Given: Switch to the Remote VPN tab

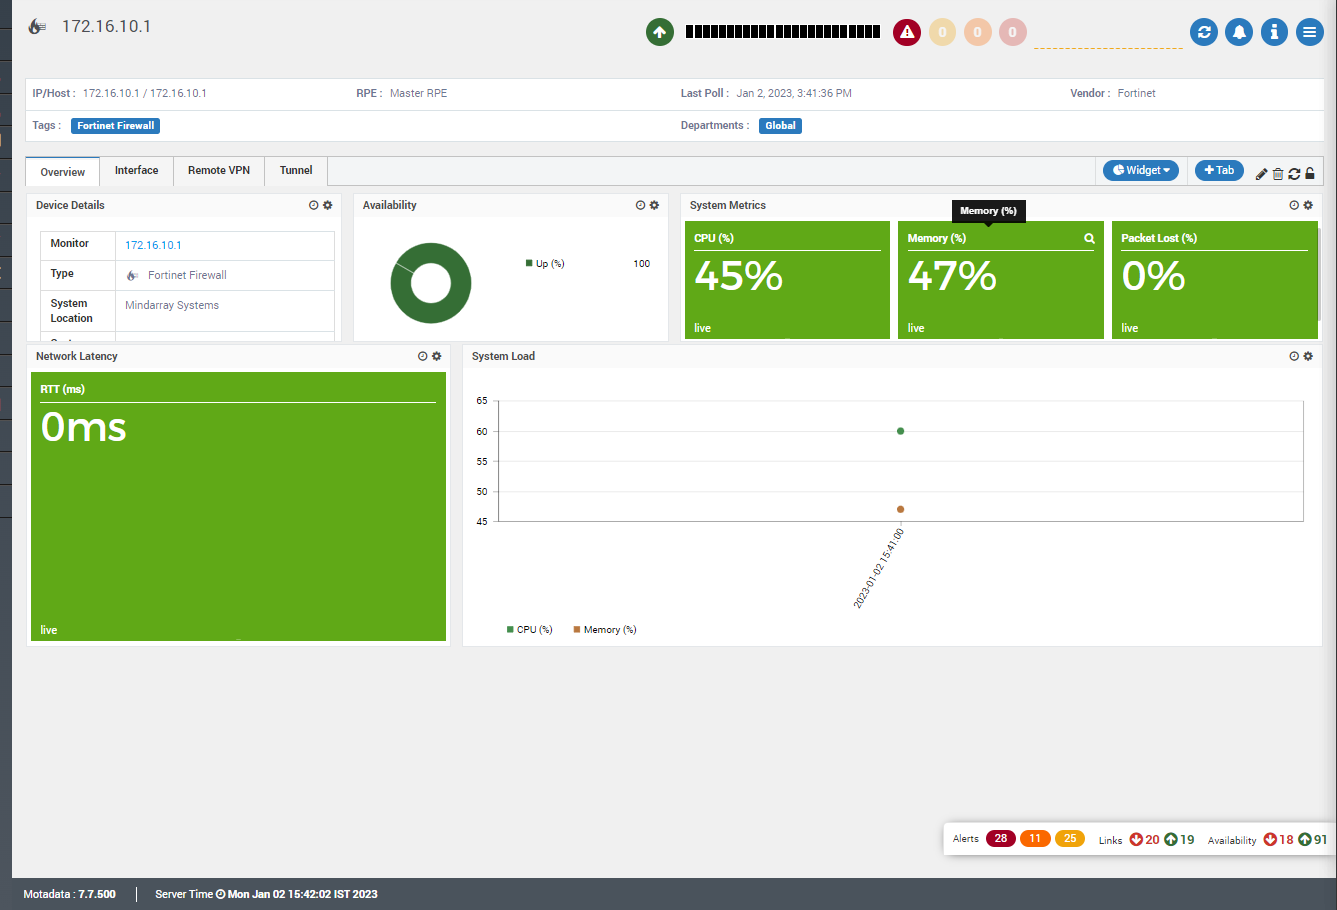Looking at the screenshot, I should point(219,171).
